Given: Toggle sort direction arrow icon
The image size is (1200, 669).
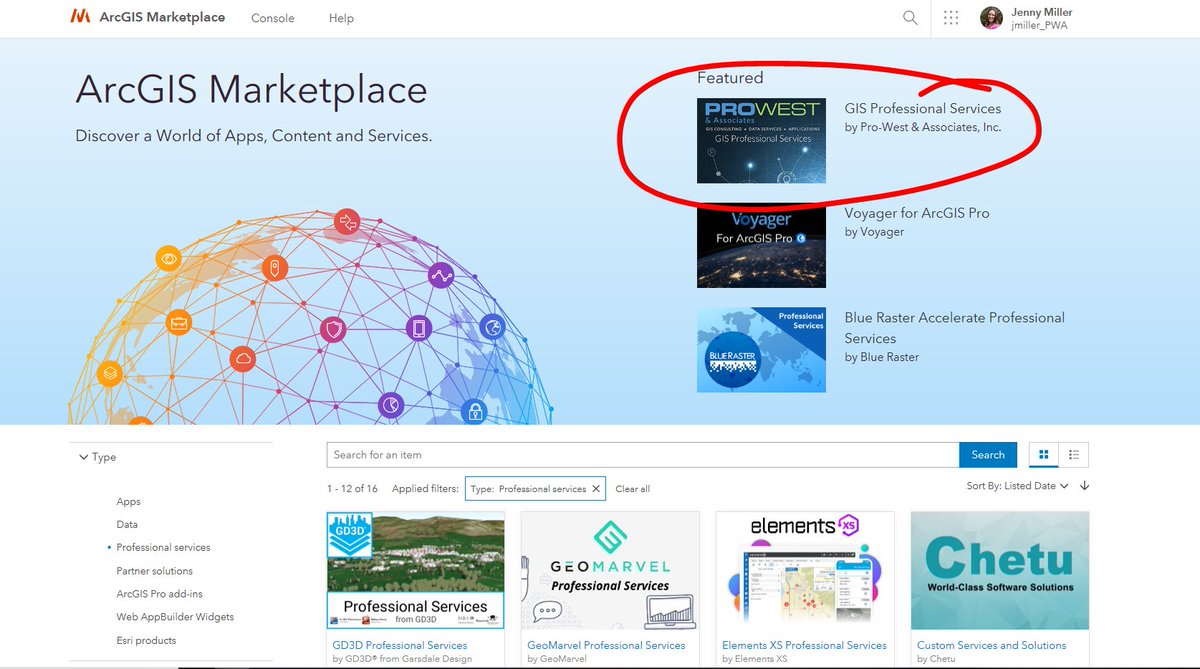Looking at the screenshot, I should click(1085, 486).
